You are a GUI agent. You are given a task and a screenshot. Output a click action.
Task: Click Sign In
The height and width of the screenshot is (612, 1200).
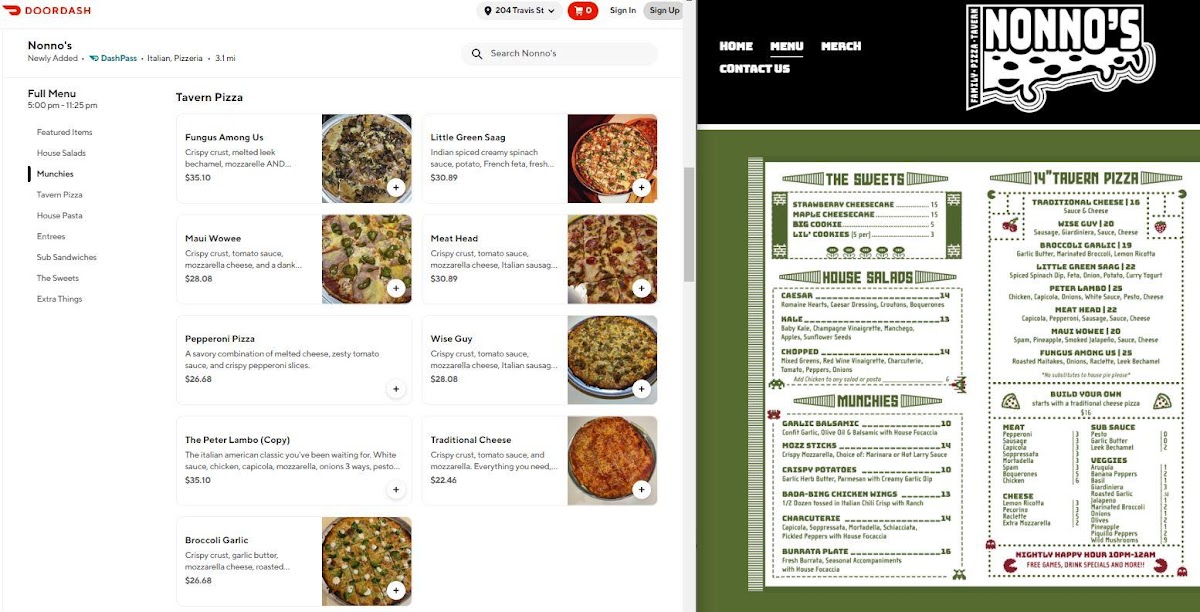(x=623, y=11)
